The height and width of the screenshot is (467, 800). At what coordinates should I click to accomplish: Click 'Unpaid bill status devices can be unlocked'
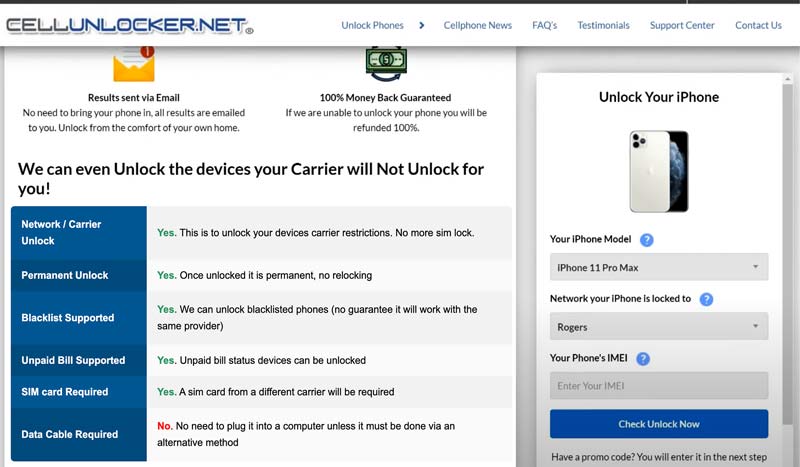[x=272, y=360]
